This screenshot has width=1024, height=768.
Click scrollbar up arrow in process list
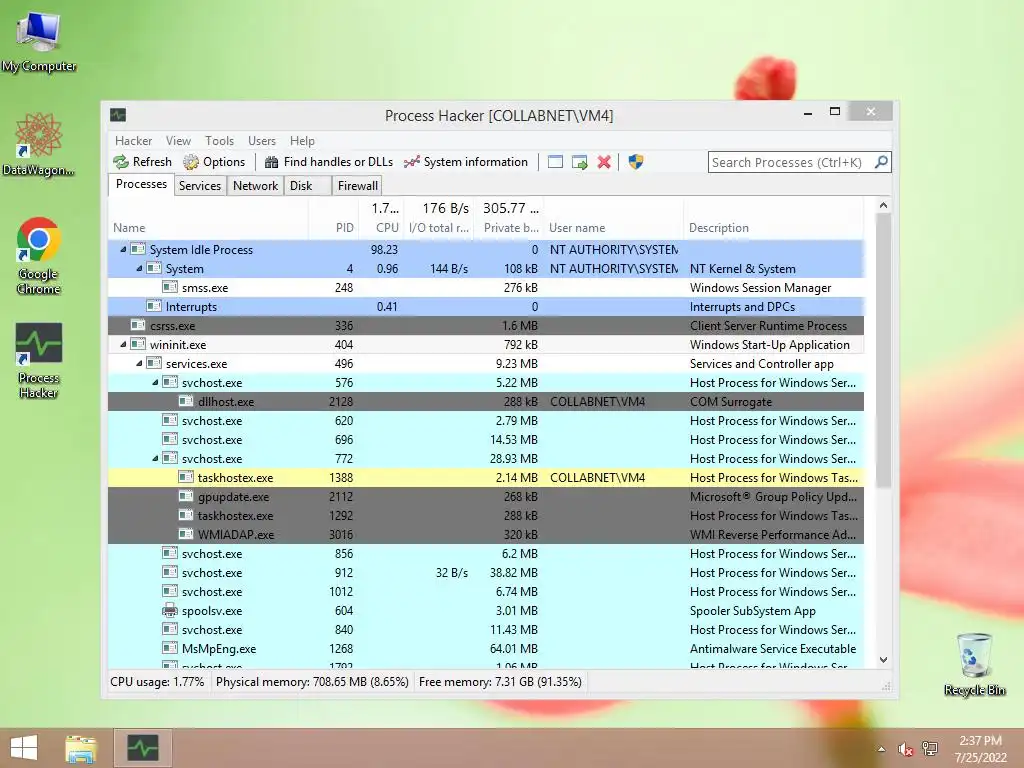(x=883, y=205)
